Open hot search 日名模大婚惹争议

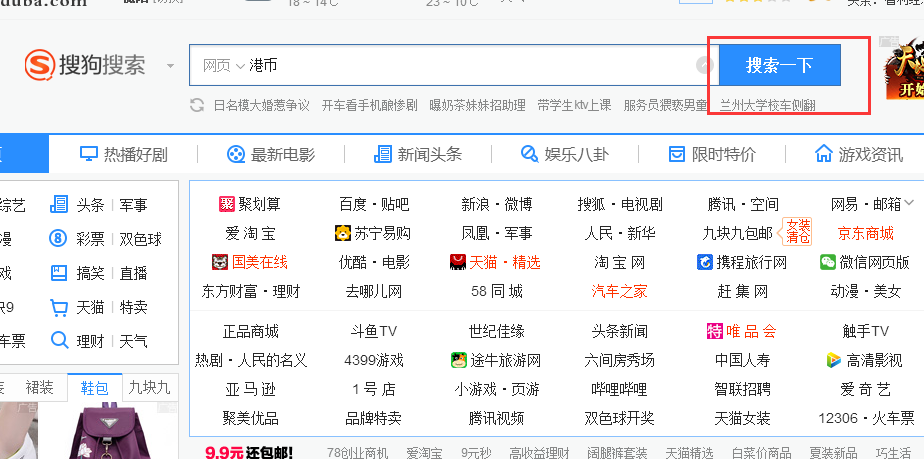262,105
